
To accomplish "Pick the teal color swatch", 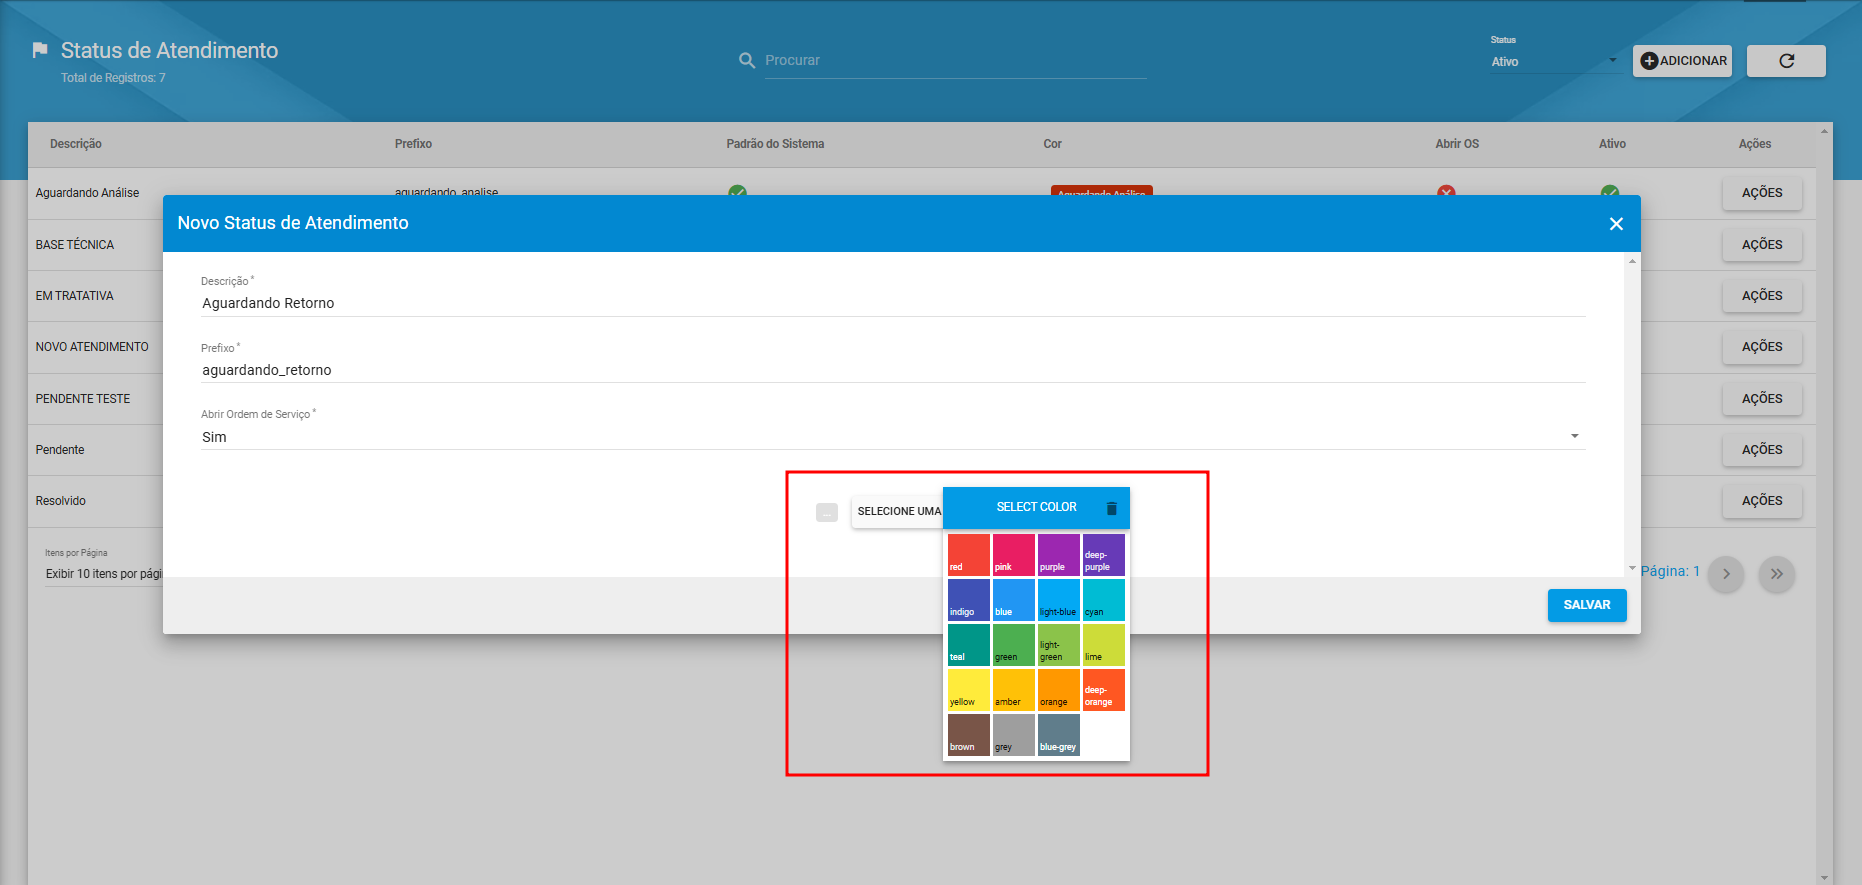I will point(969,645).
